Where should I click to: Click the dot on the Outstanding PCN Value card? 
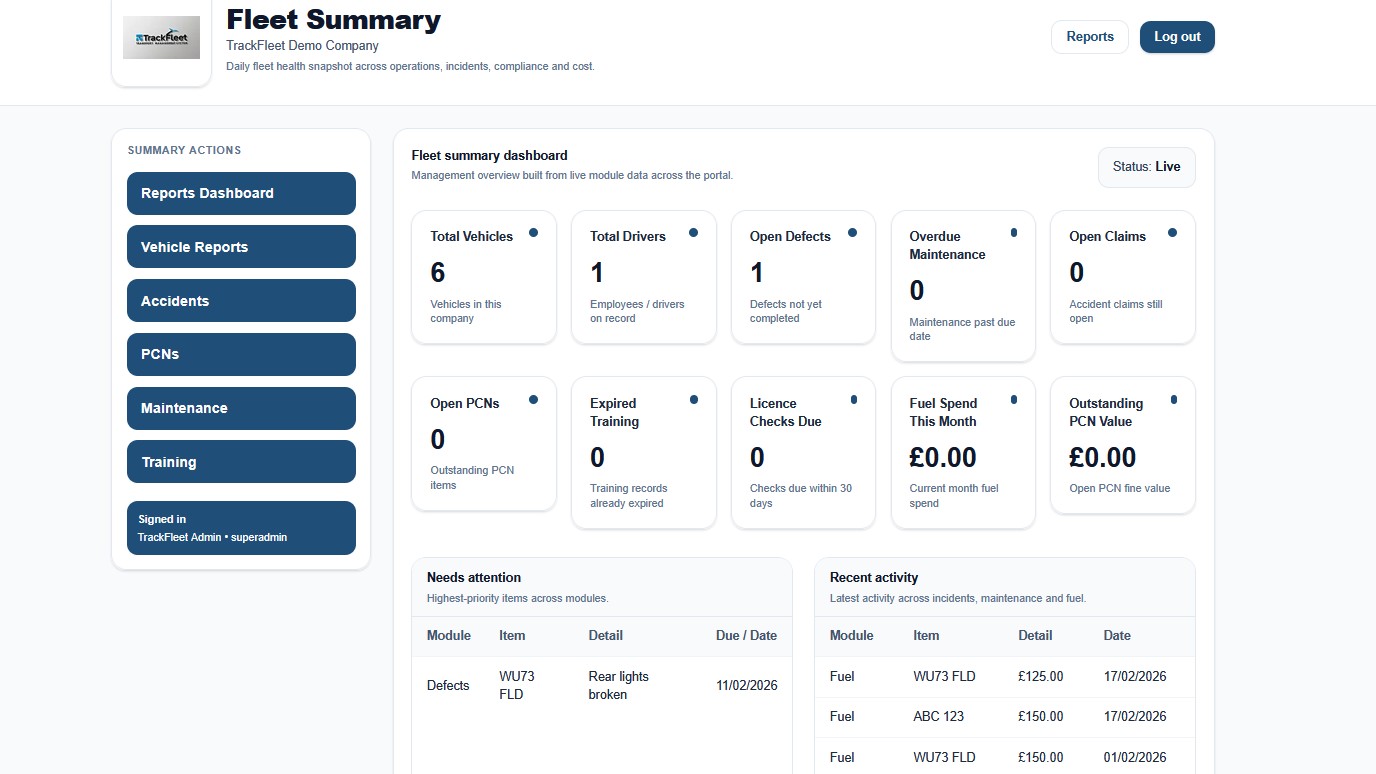click(1173, 399)
